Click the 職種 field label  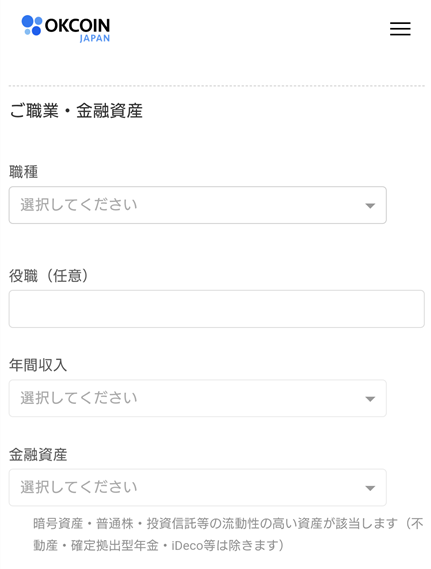pyautogui.click(x=24, y=172)
